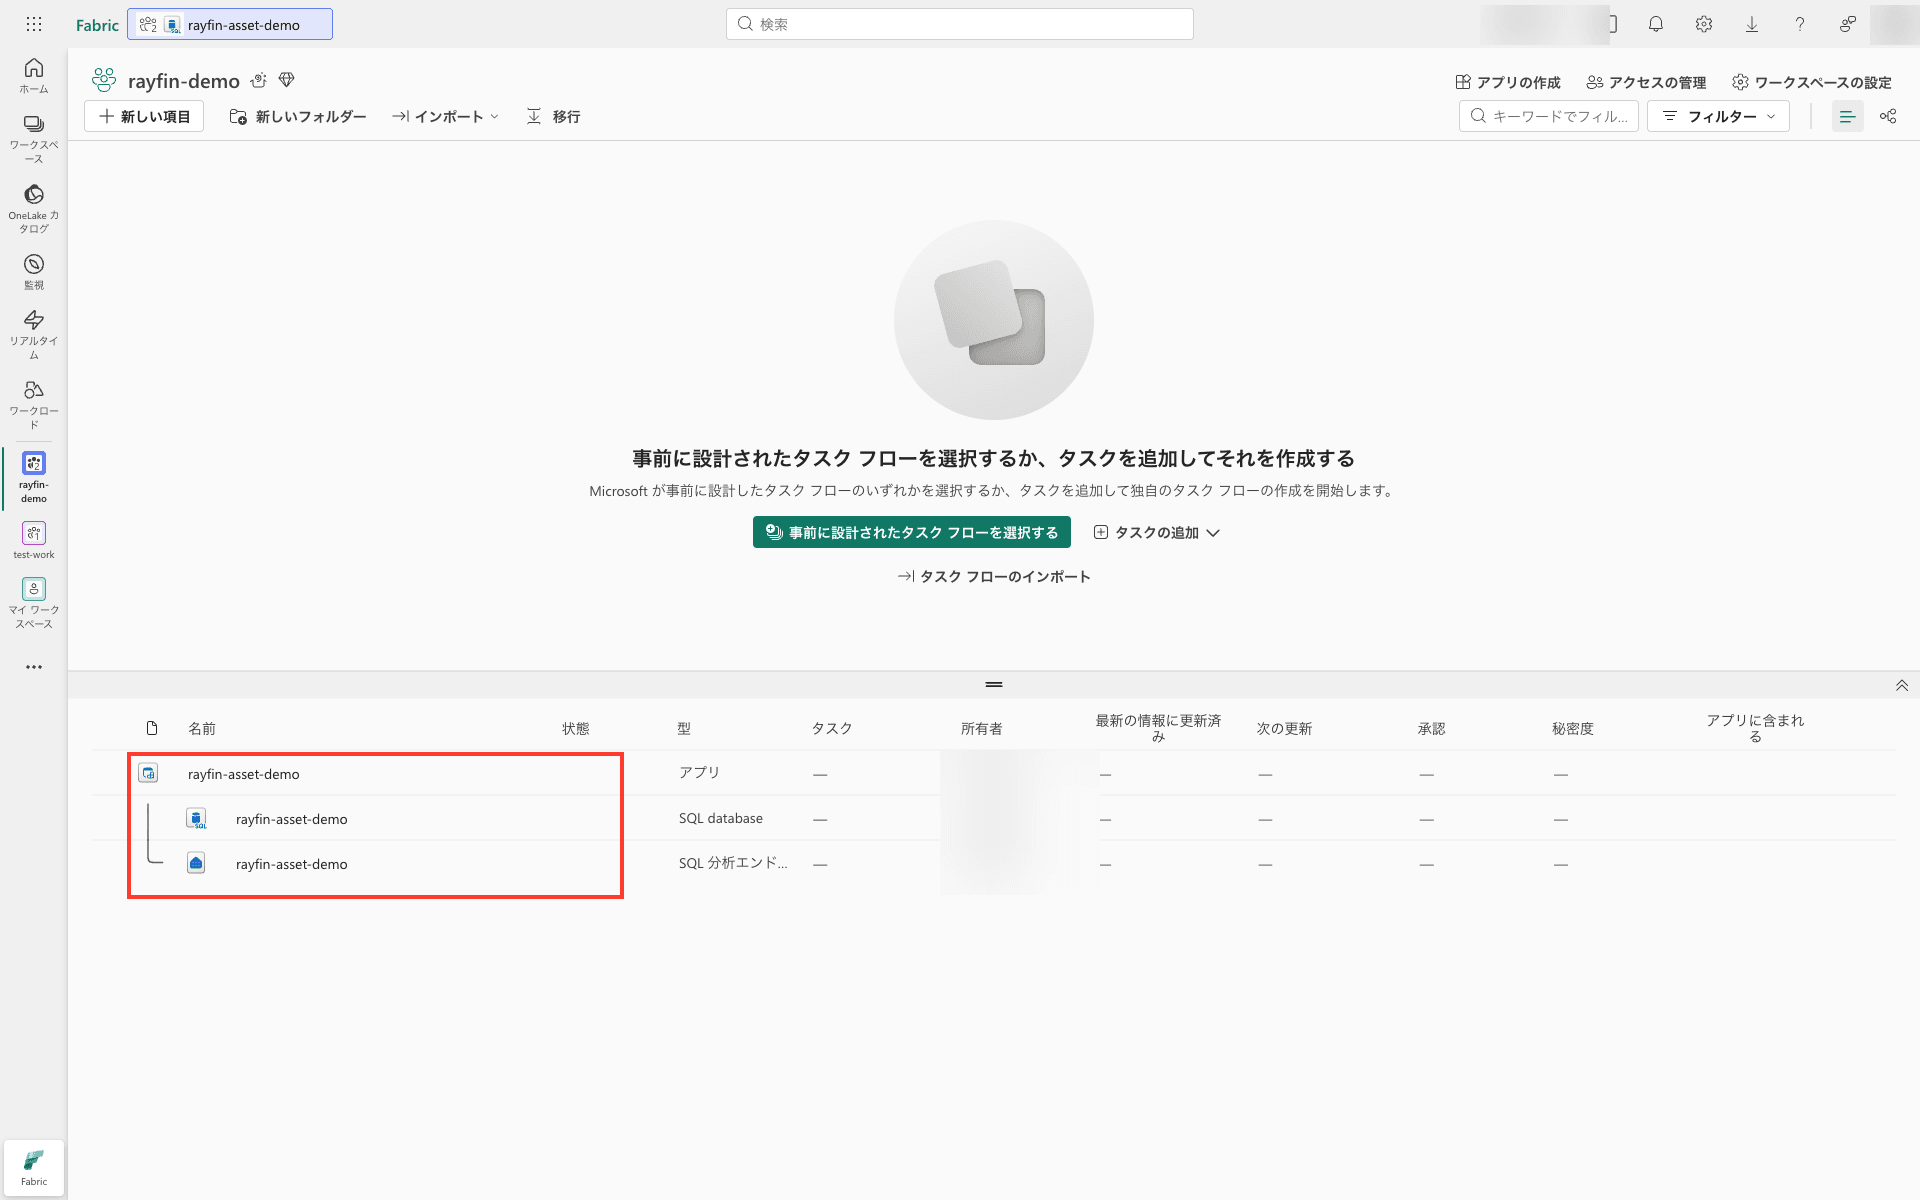The image size is (1920, 1200).
Task: Focus the キーワードでフィル keyword filter field
Action: [x=1549, y=117]
